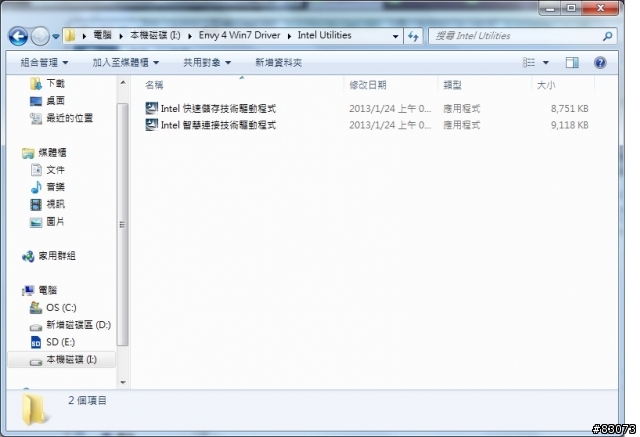This screenshot has height=437, width=640.
Task: Click the 下載 folder icon
Action: [36, 84]
